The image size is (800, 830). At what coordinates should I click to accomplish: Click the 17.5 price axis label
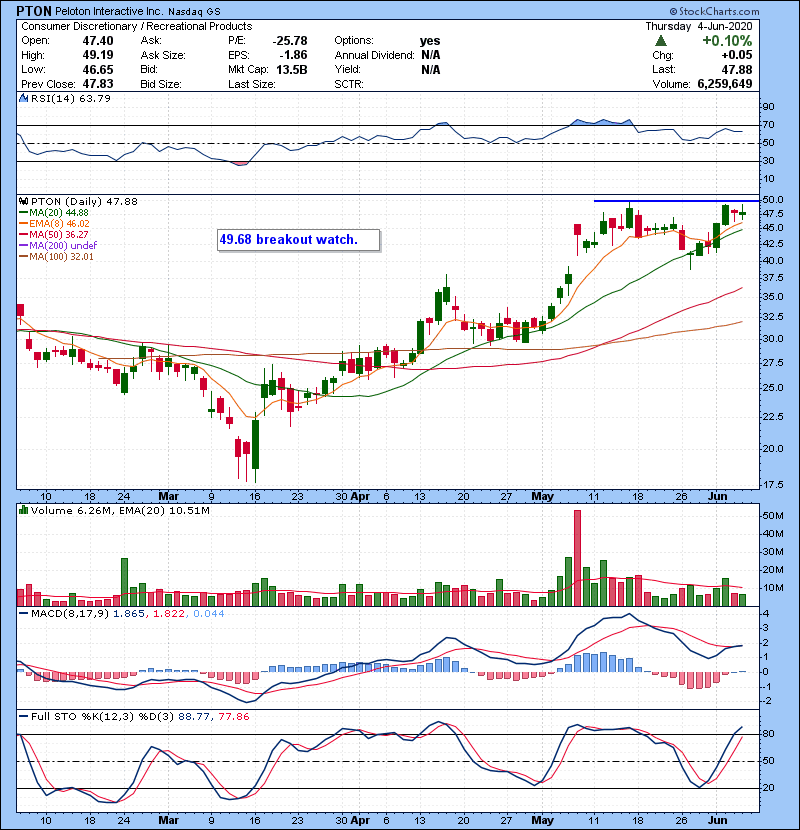pos(772,485)
